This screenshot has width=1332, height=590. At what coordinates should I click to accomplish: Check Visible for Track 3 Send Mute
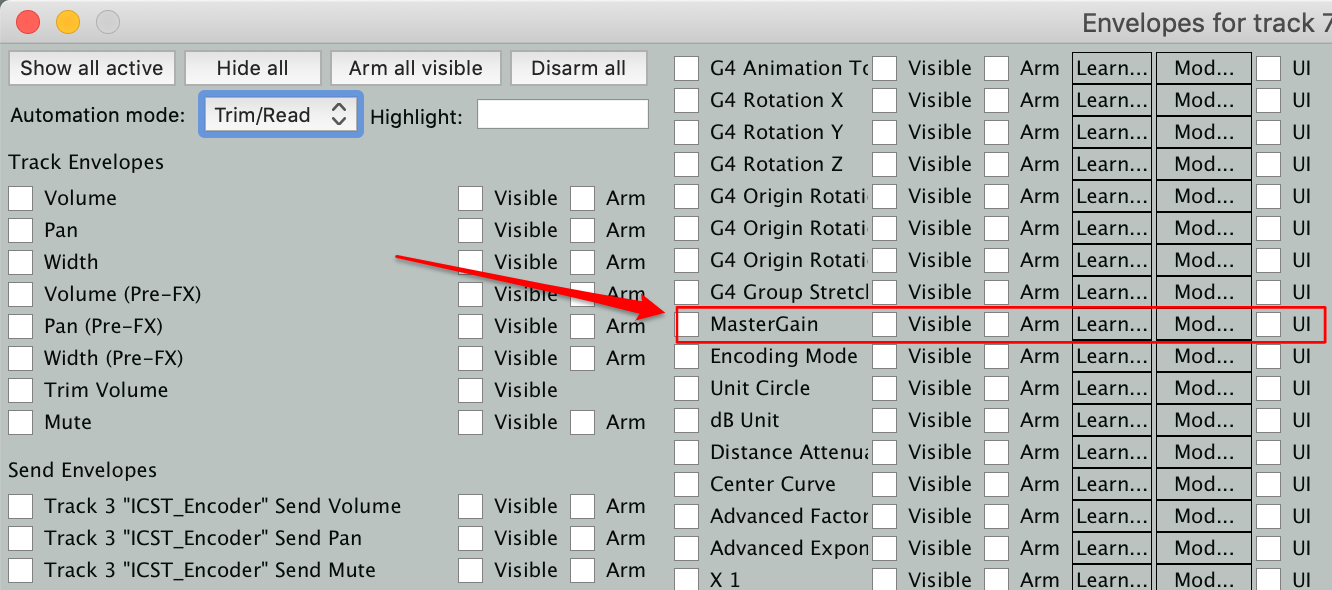click(471, 570)
